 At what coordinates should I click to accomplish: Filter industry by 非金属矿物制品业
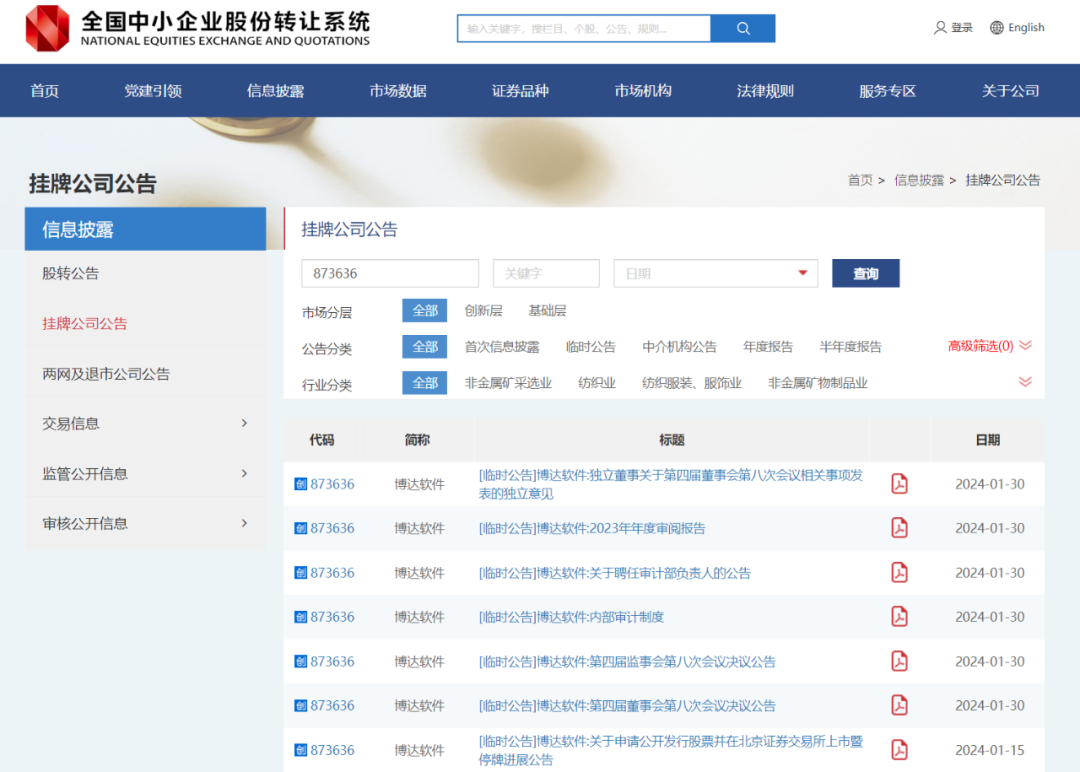(818, 383)
